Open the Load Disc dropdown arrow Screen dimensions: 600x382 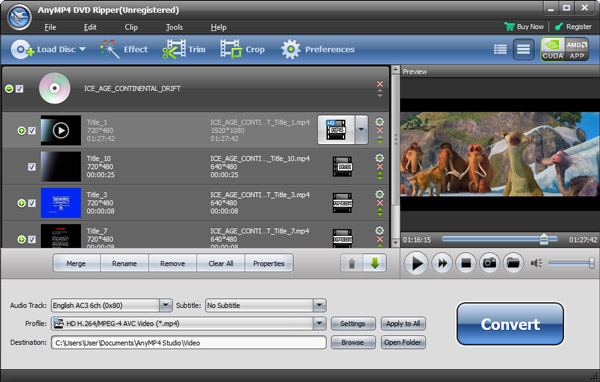point(82,49)
